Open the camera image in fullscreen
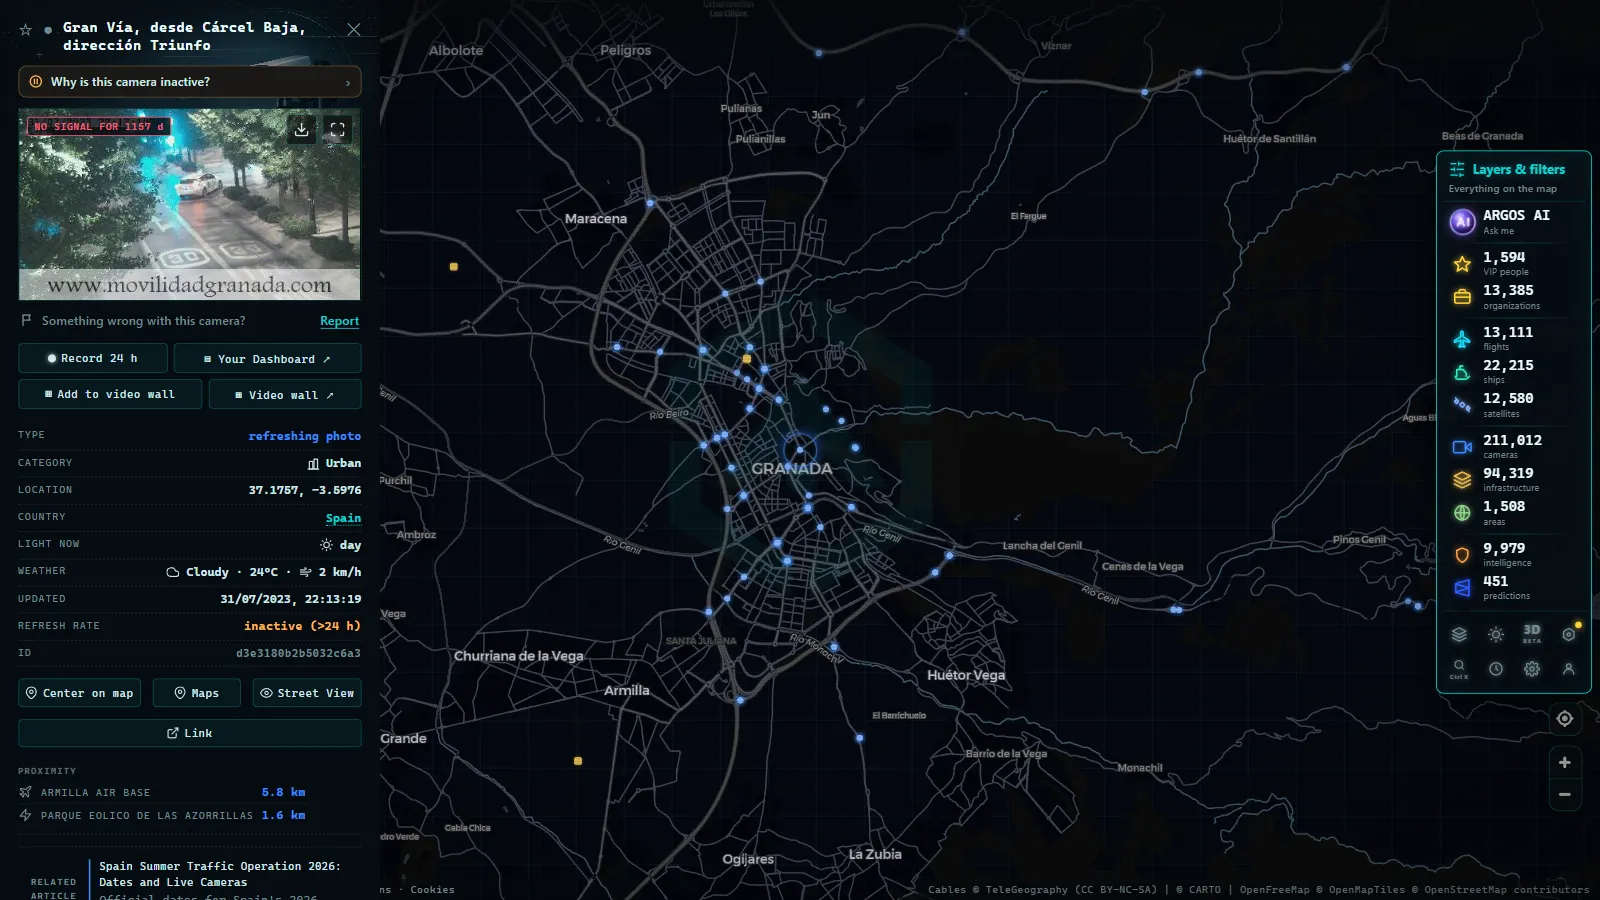The width and height of the screenshot is (1600, 900). tap(338, 129)
